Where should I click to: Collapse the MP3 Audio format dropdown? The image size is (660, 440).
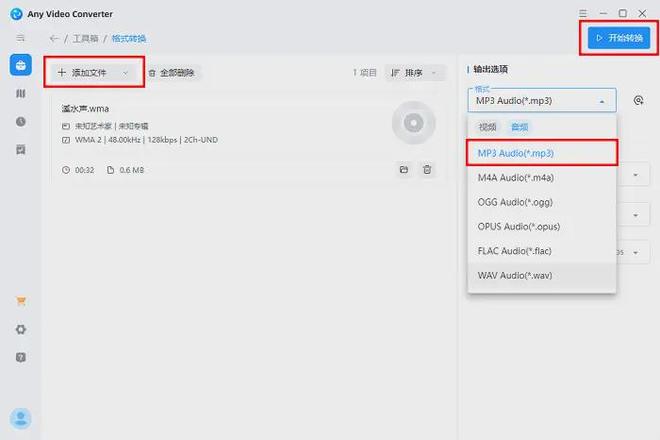(602, 101)
